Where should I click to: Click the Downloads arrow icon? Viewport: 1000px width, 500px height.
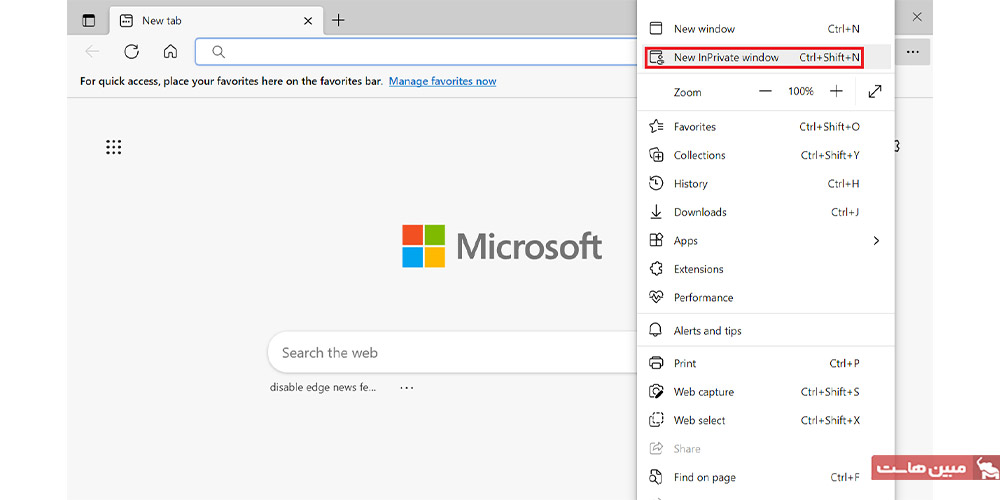pos(656,212)
